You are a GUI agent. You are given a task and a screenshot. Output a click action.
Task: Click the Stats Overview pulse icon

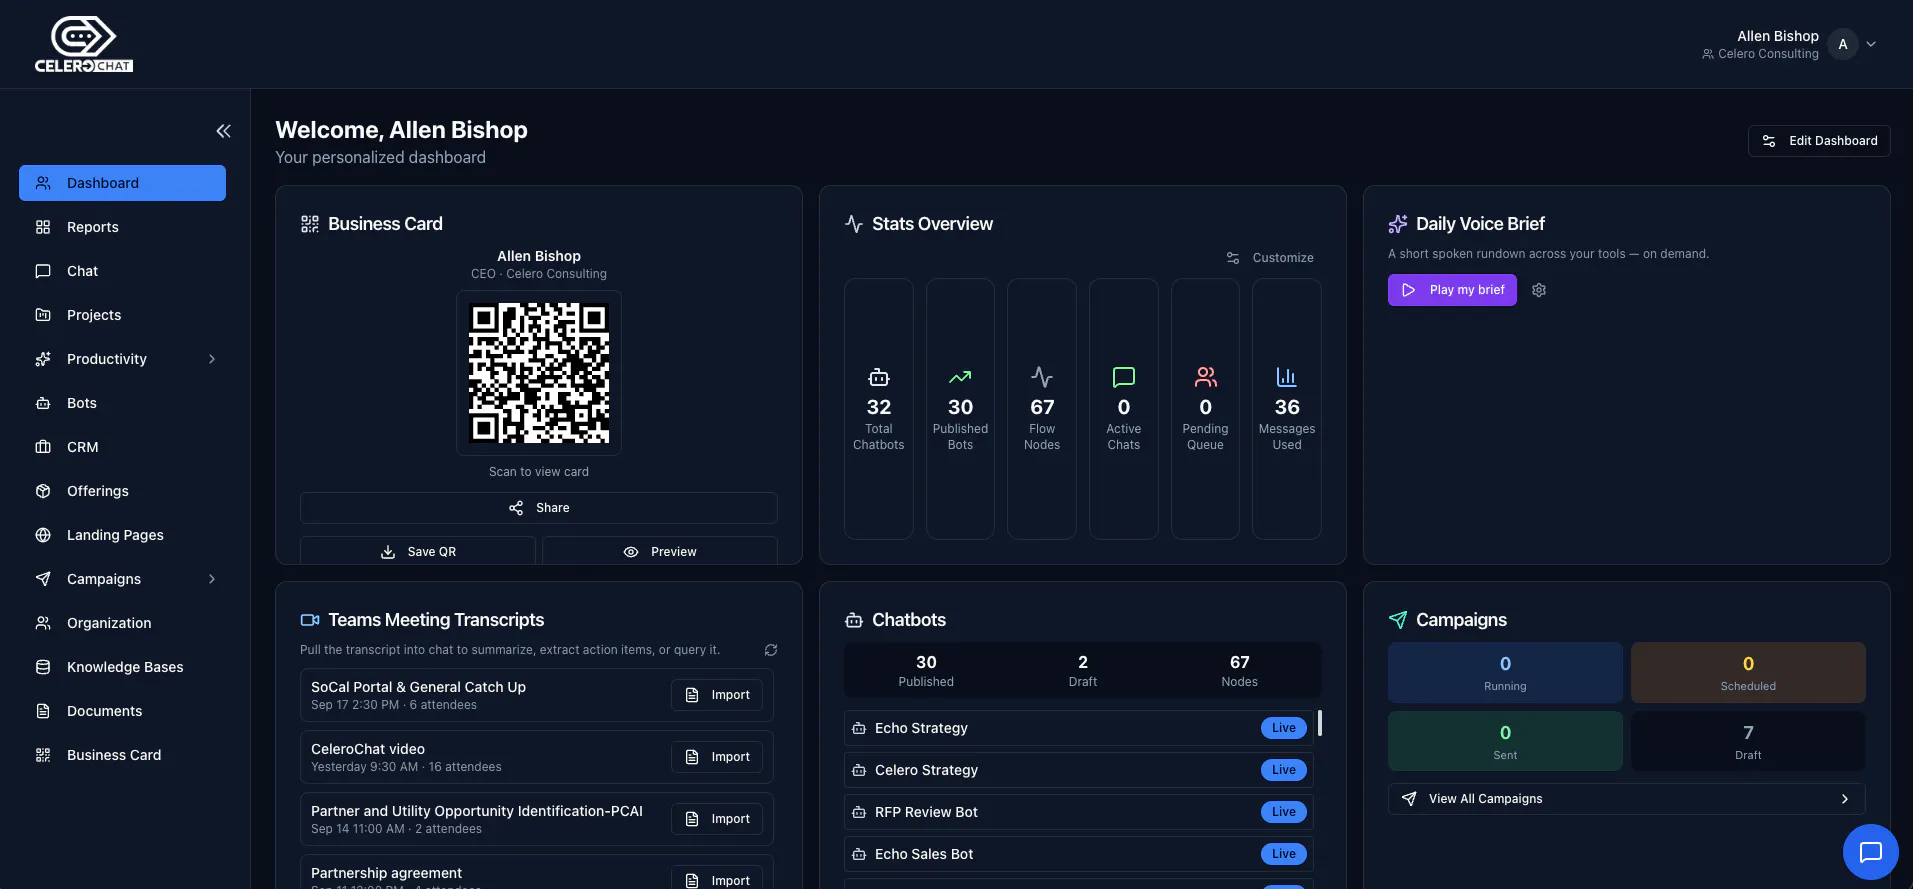[854, 224]
